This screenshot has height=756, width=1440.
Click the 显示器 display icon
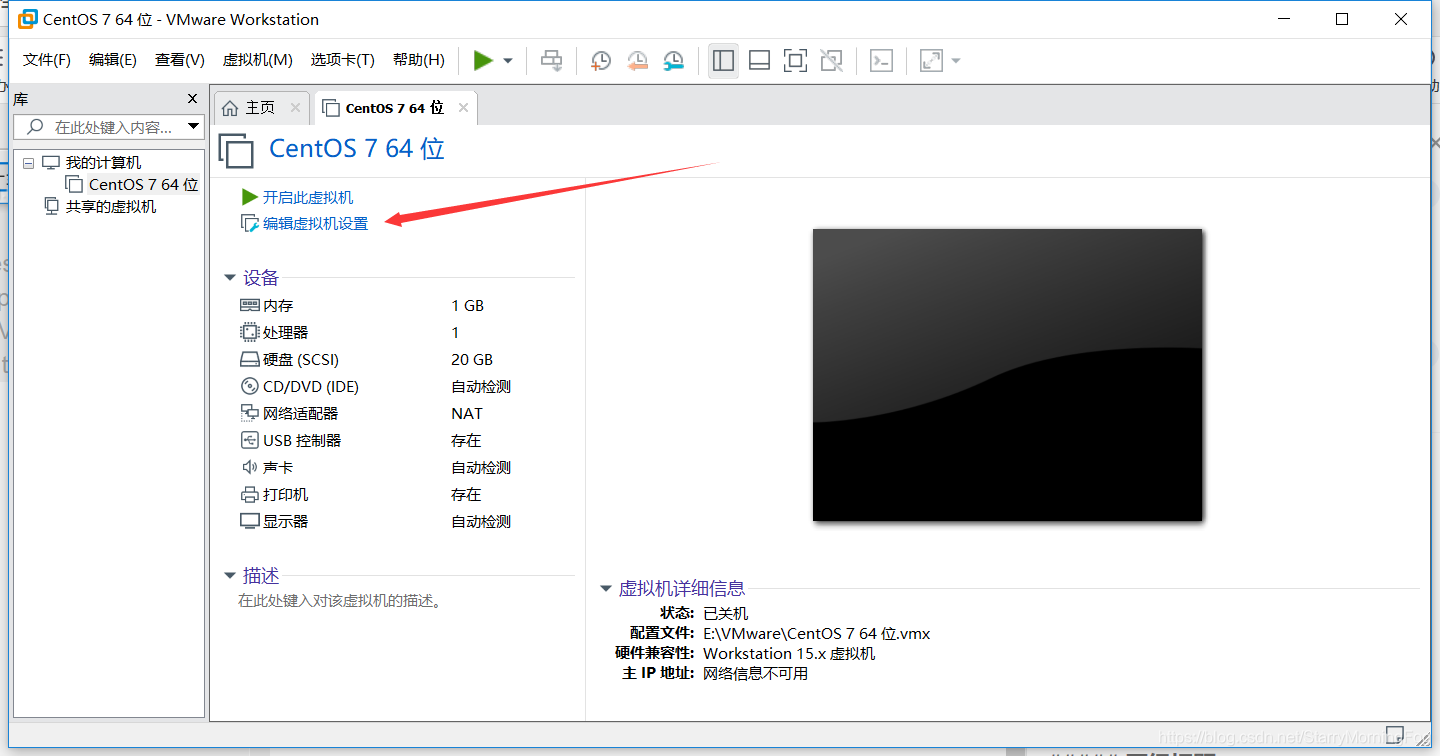click(x=250, y=521)
